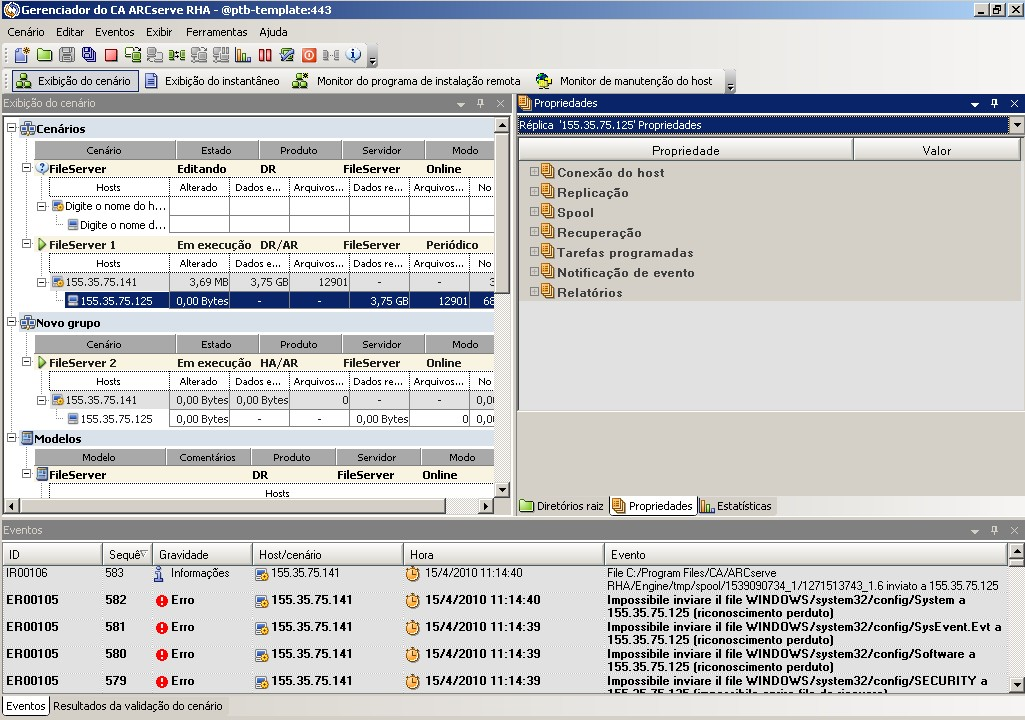1025x720 pixels.
Task: Expand the Spool property group
Action: tap(535, 212)
